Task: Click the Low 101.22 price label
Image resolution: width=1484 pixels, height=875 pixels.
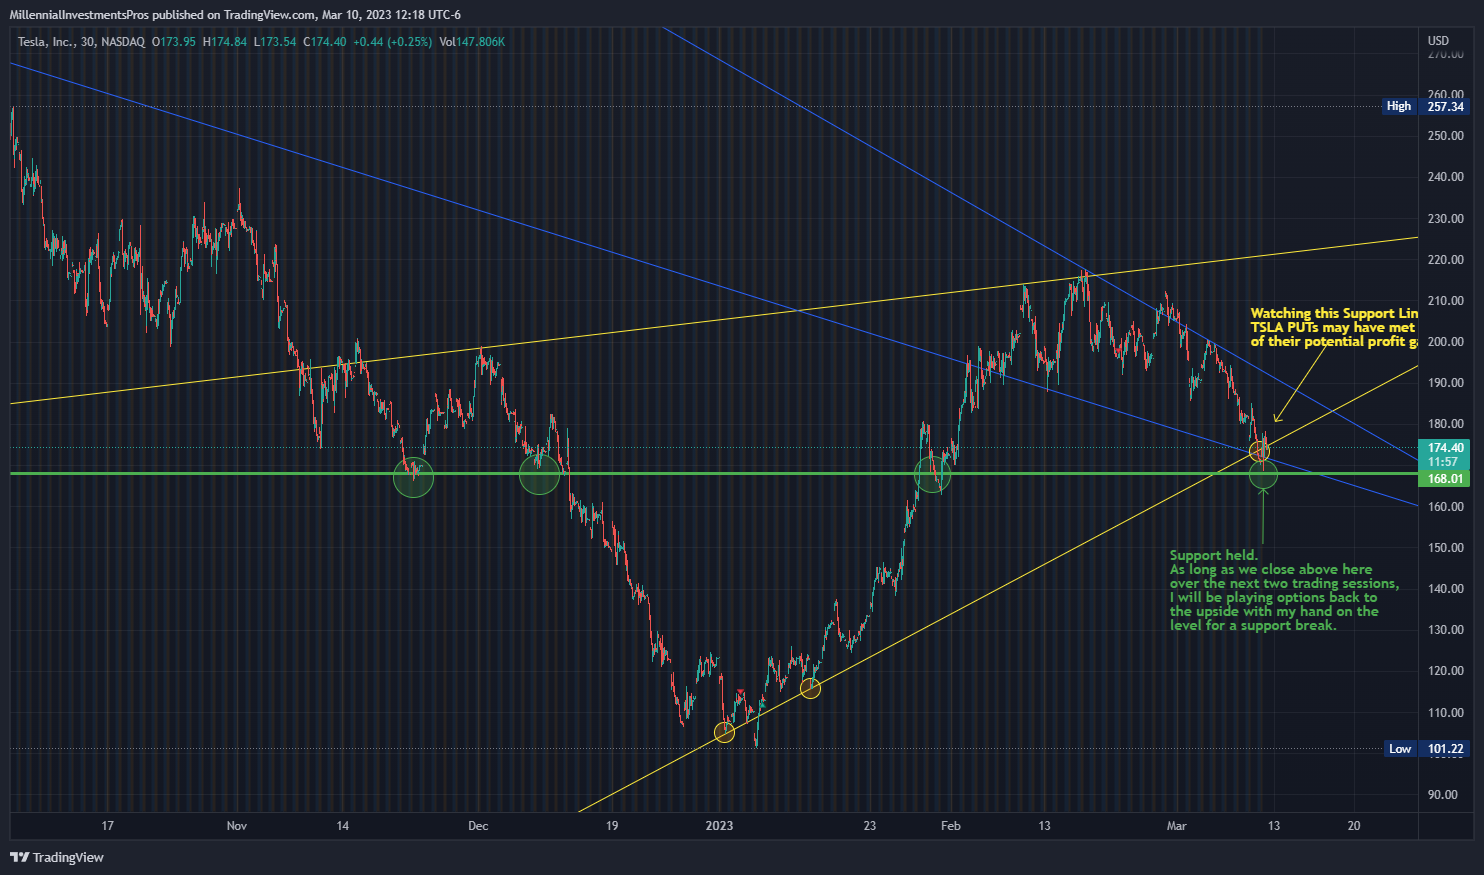Action: click(1427, 749)
